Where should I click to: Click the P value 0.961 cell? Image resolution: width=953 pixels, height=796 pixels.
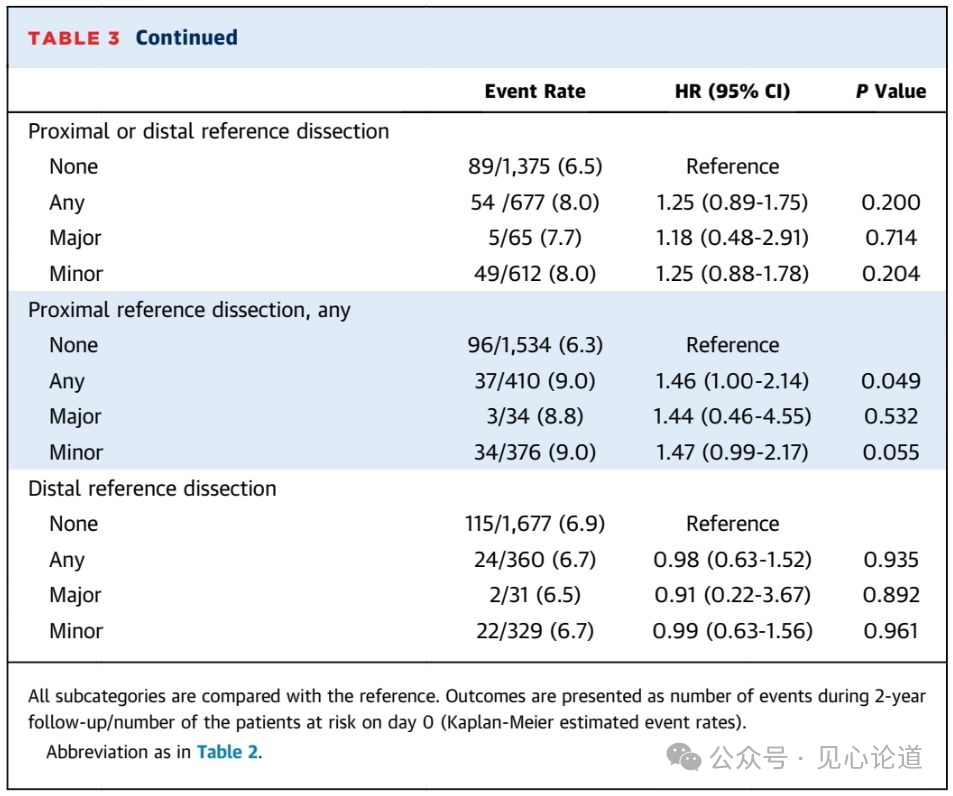coord(890,631)
